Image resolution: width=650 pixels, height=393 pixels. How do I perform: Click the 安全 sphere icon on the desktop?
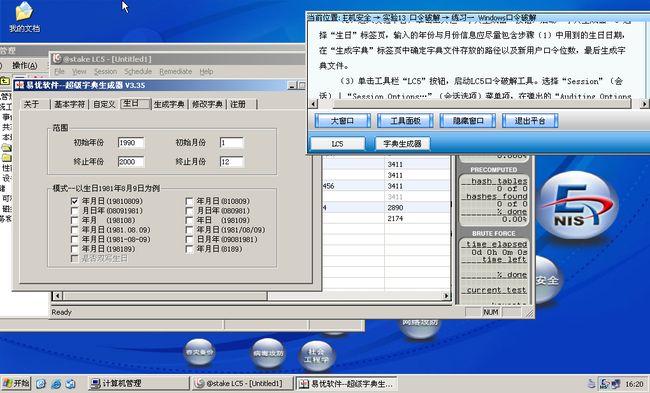tap(548, 280)
